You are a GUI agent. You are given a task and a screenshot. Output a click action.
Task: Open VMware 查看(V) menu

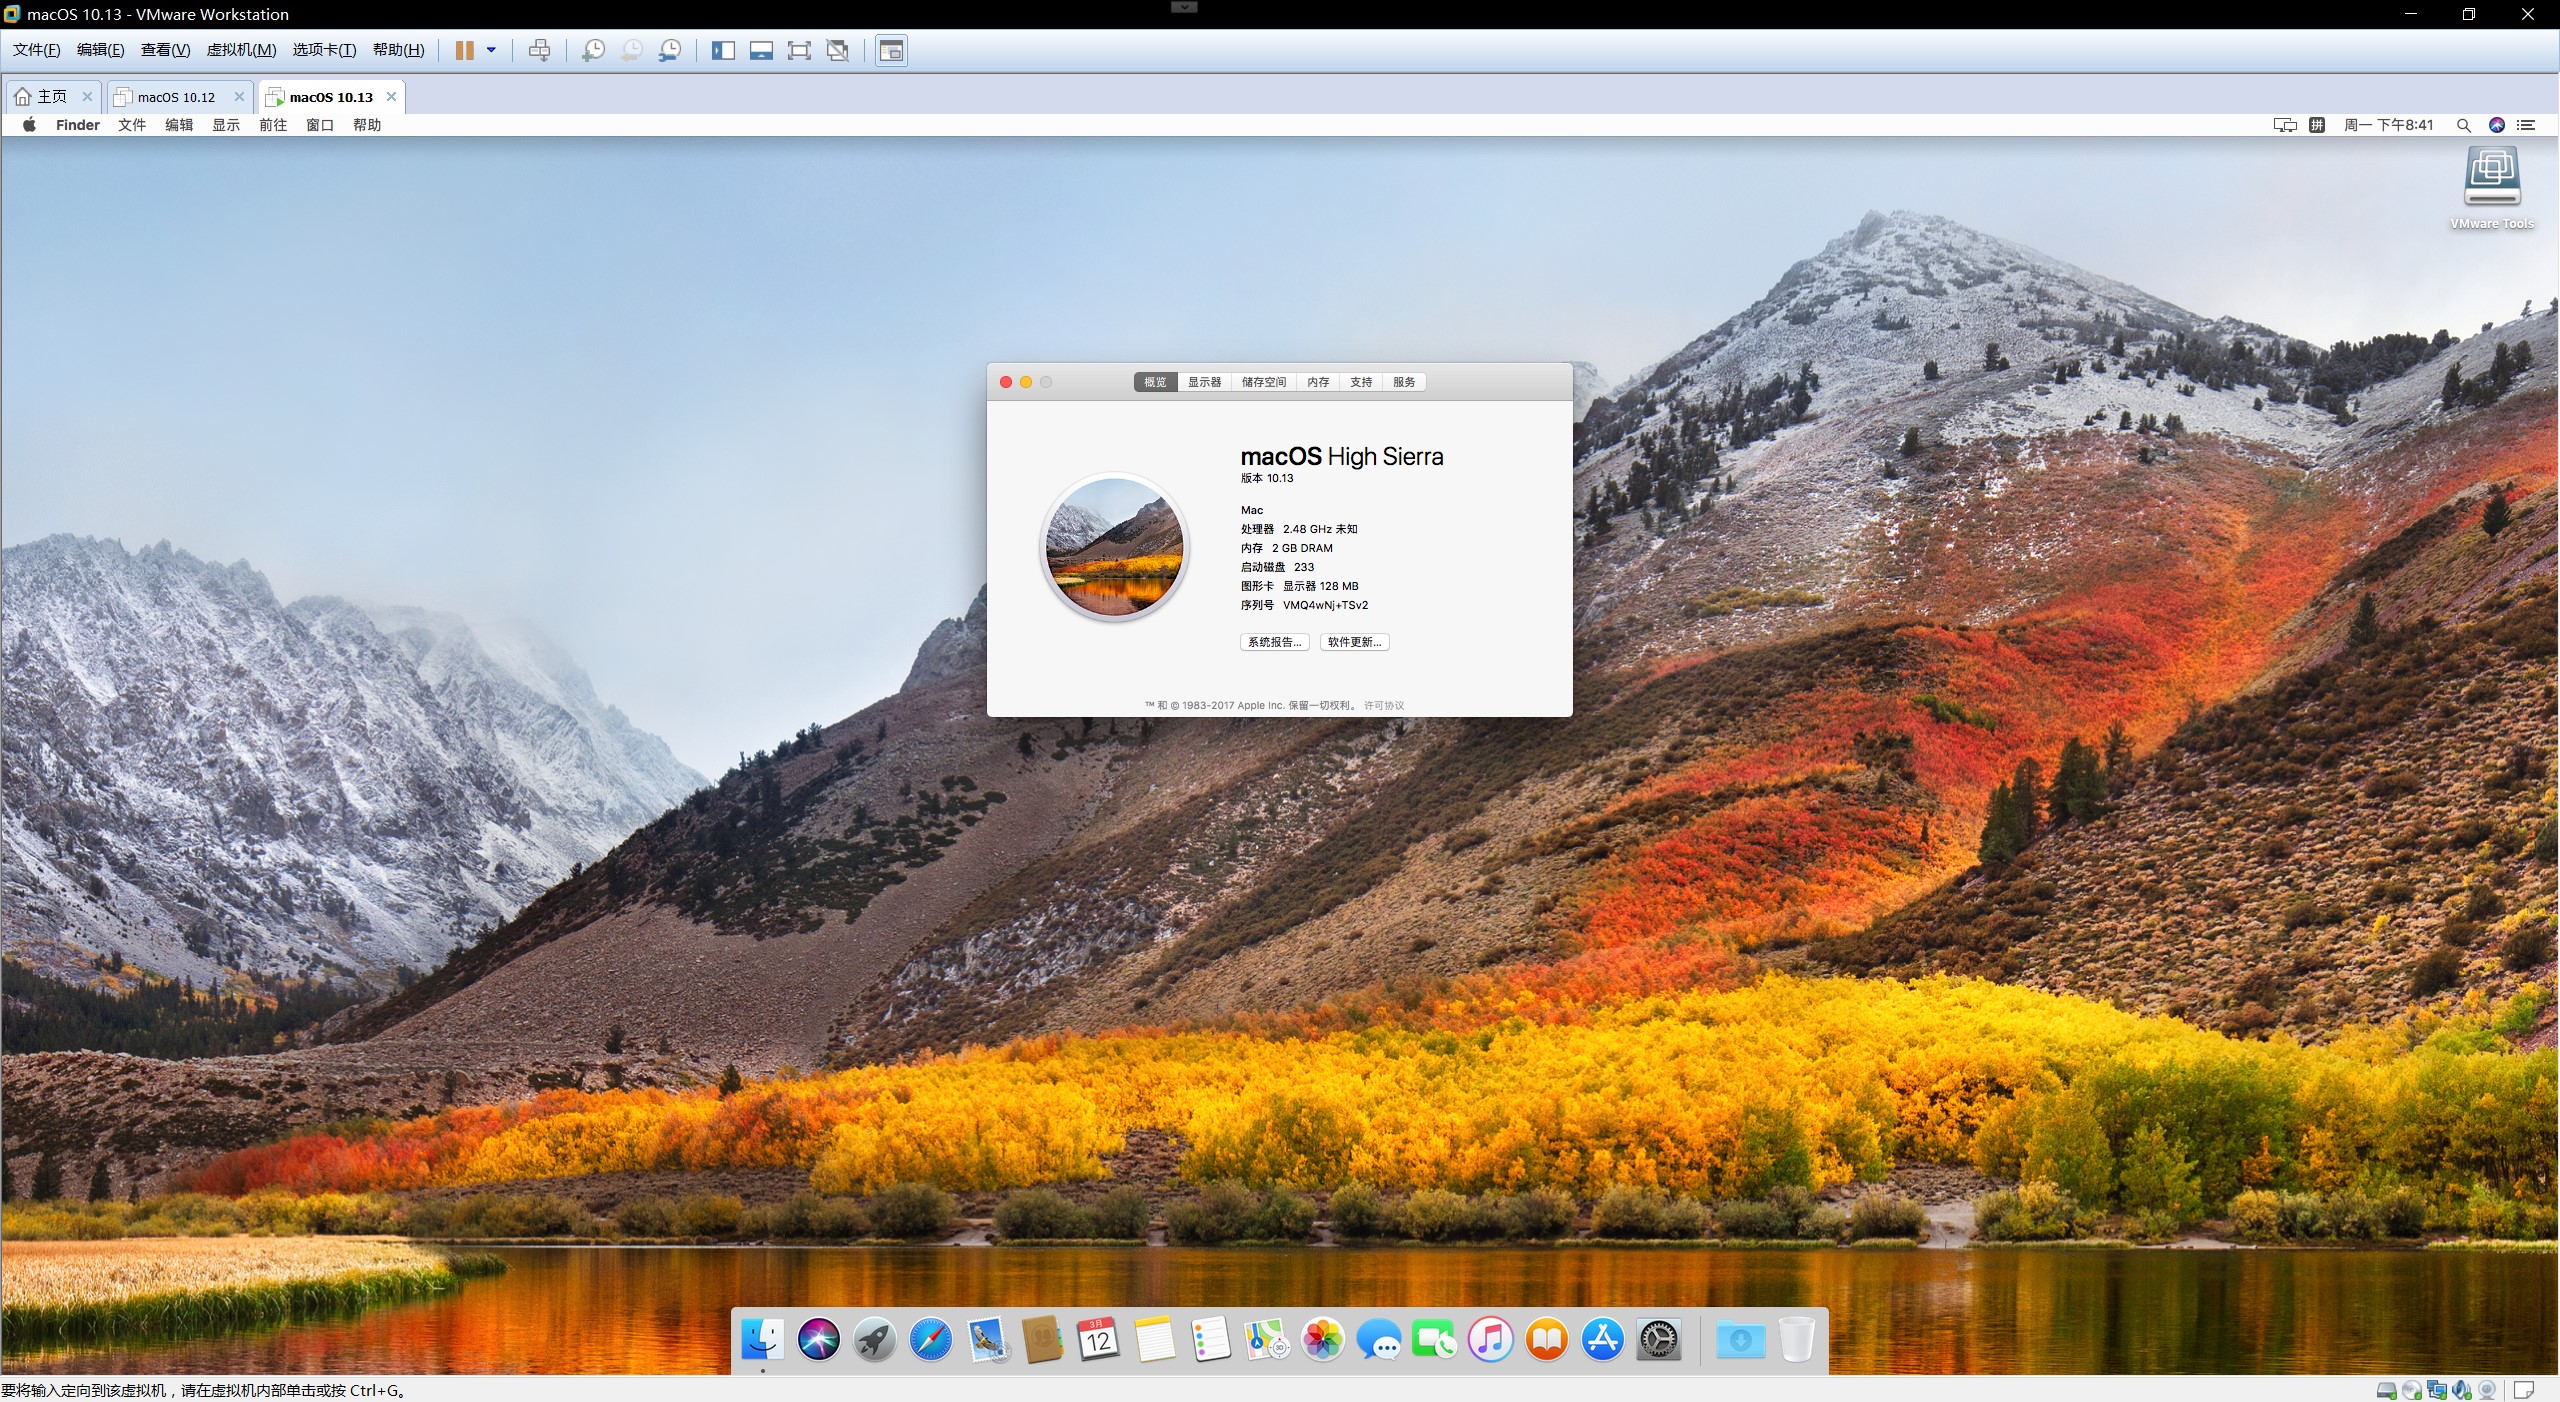click(x=165, y=50)
